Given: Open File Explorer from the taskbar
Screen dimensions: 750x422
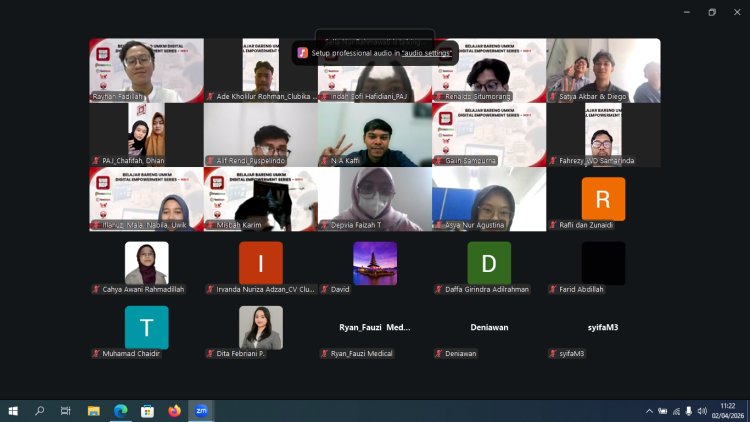Looking at the screenshot, I should (x=94, y=410).
